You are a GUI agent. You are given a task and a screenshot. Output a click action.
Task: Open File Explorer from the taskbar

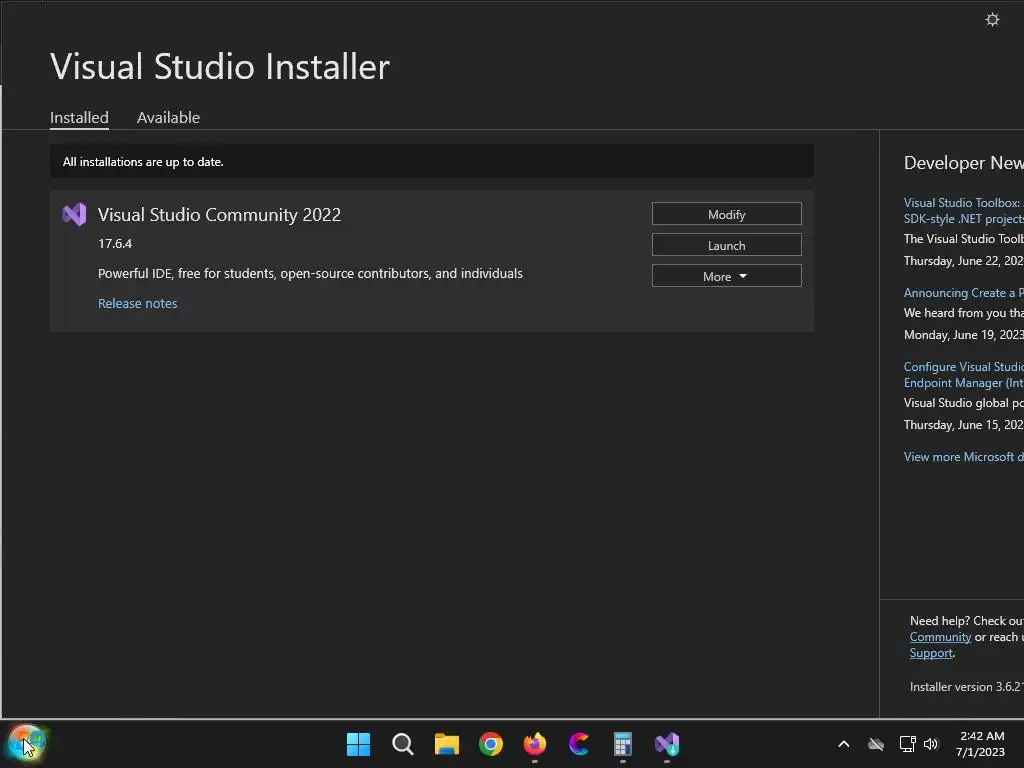447,744
